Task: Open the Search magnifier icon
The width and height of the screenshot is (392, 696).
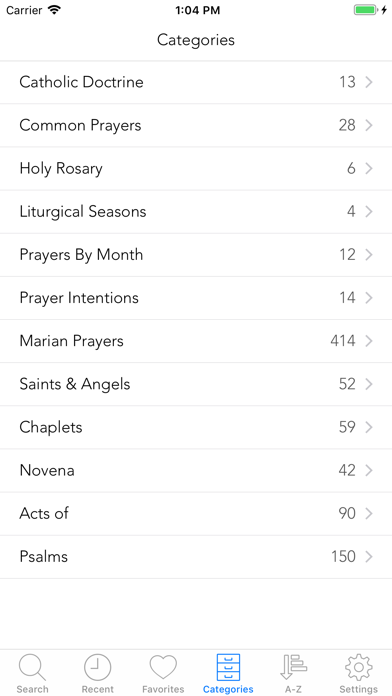Action: [x=32, y=668]
